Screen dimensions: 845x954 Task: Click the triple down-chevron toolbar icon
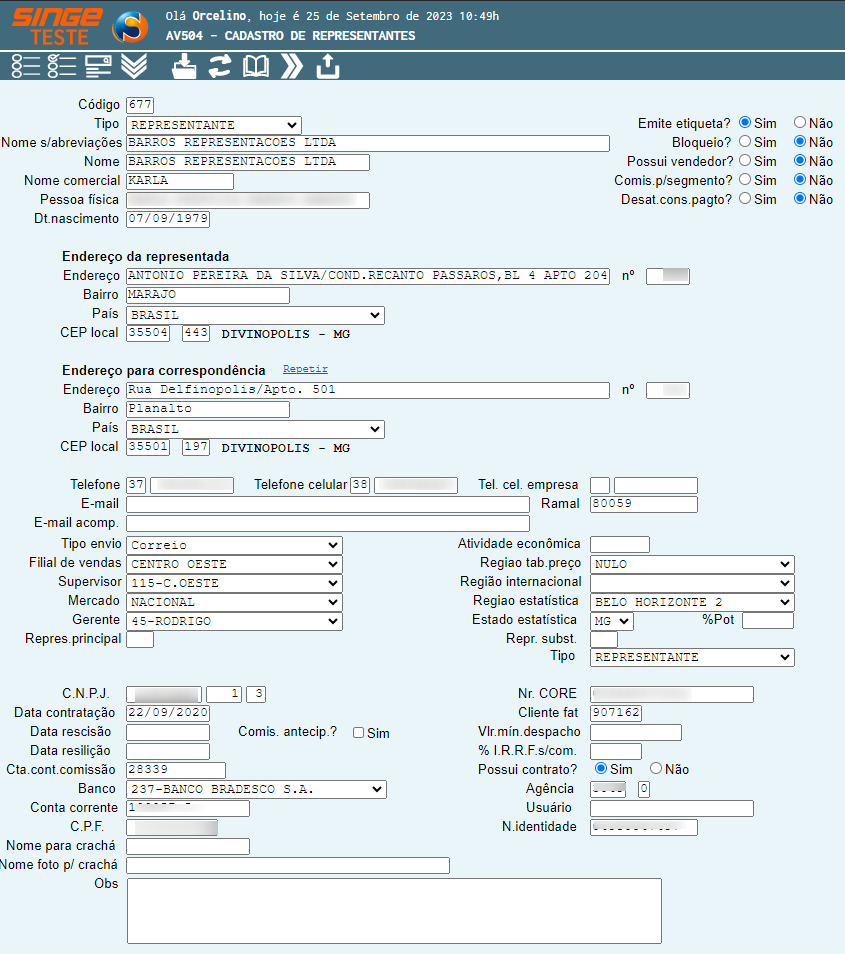pyautogui.click(x=134, y=66)
